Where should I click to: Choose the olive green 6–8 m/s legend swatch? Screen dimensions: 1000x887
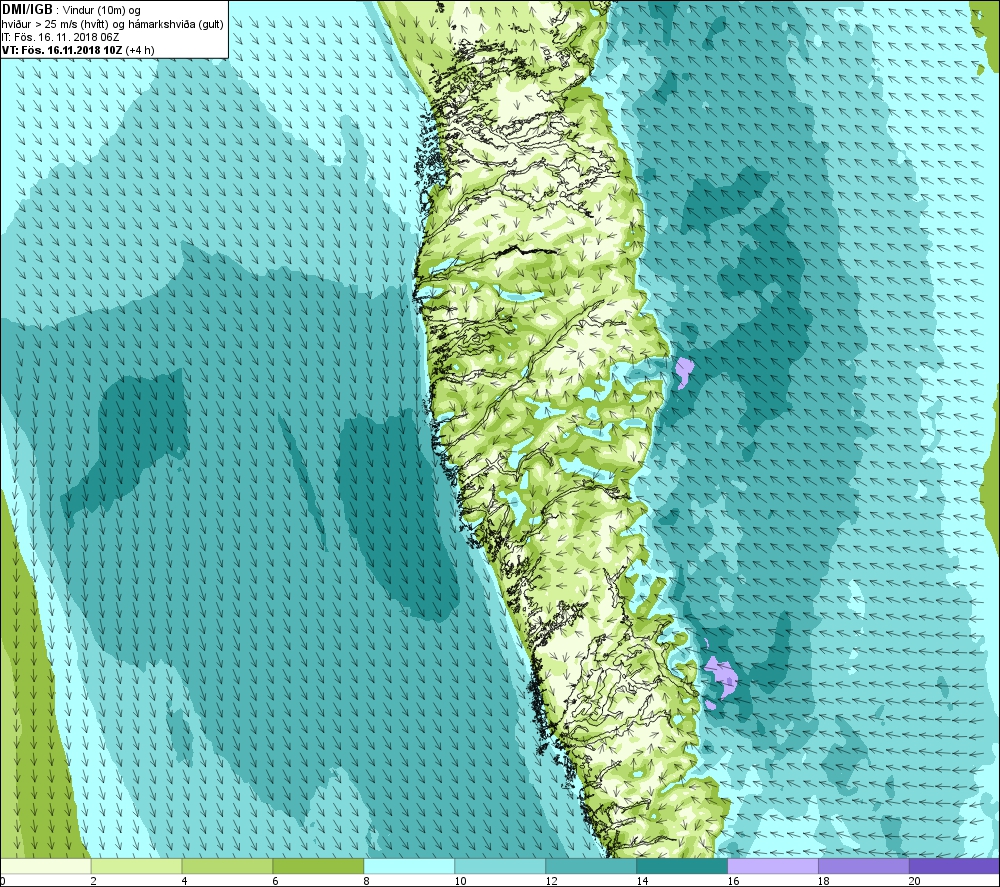click(x=318, y=866)
